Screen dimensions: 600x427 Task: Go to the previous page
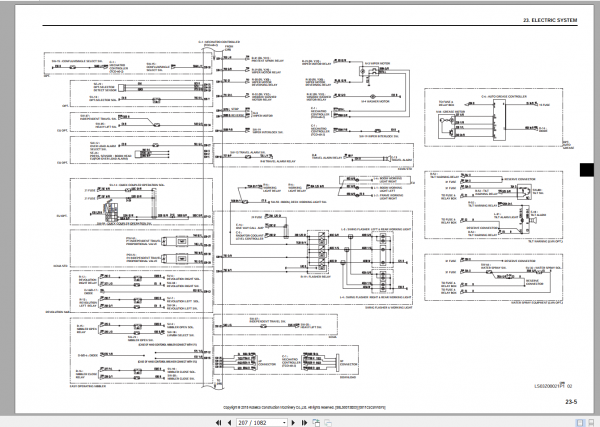pos(230,422)
